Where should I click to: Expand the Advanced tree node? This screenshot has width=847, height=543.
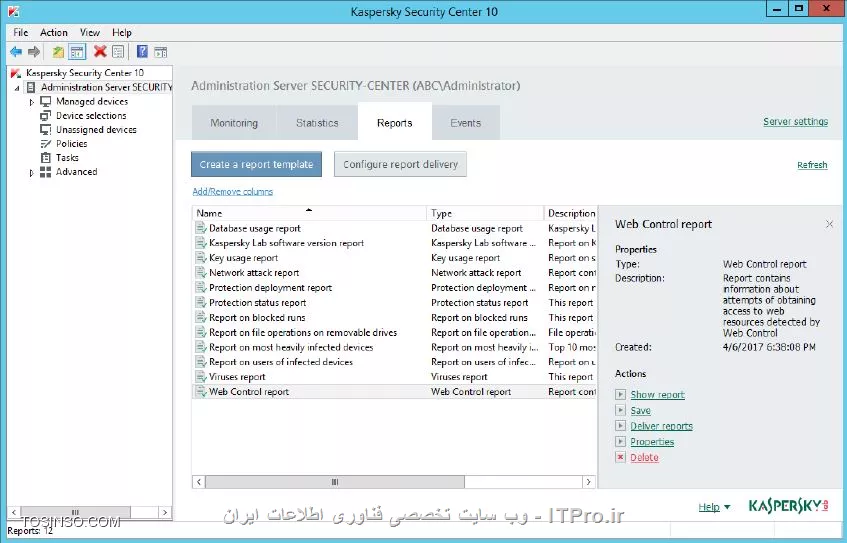31,172
